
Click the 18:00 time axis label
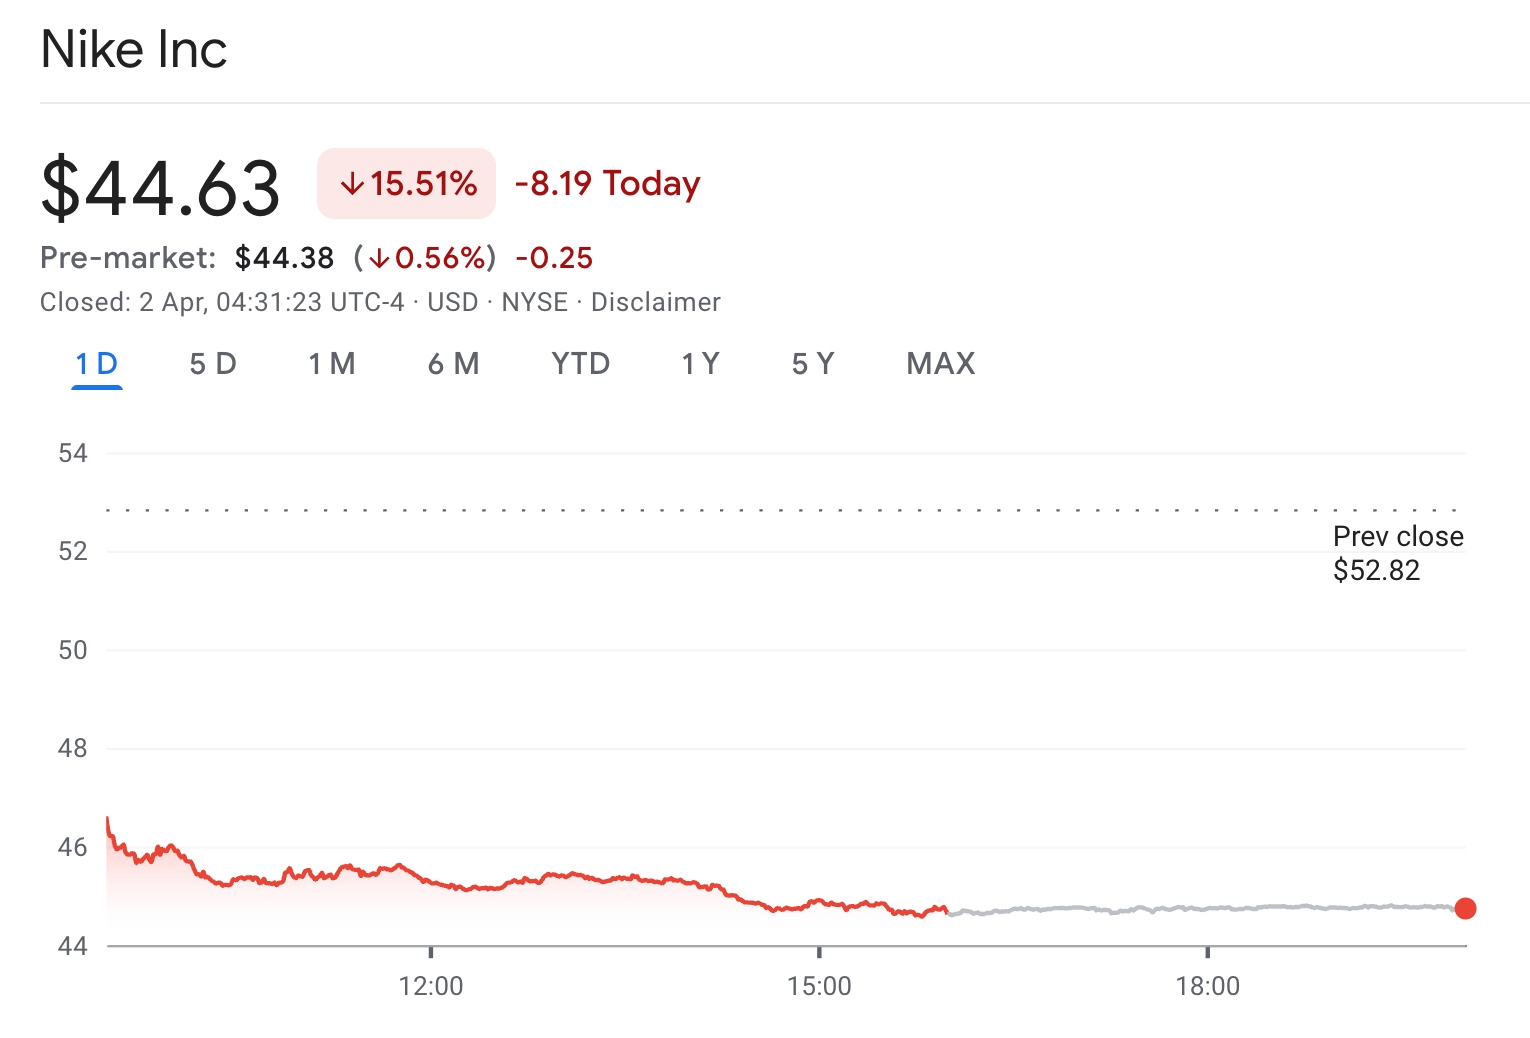pyautogui.click(x=1207, y=987)
